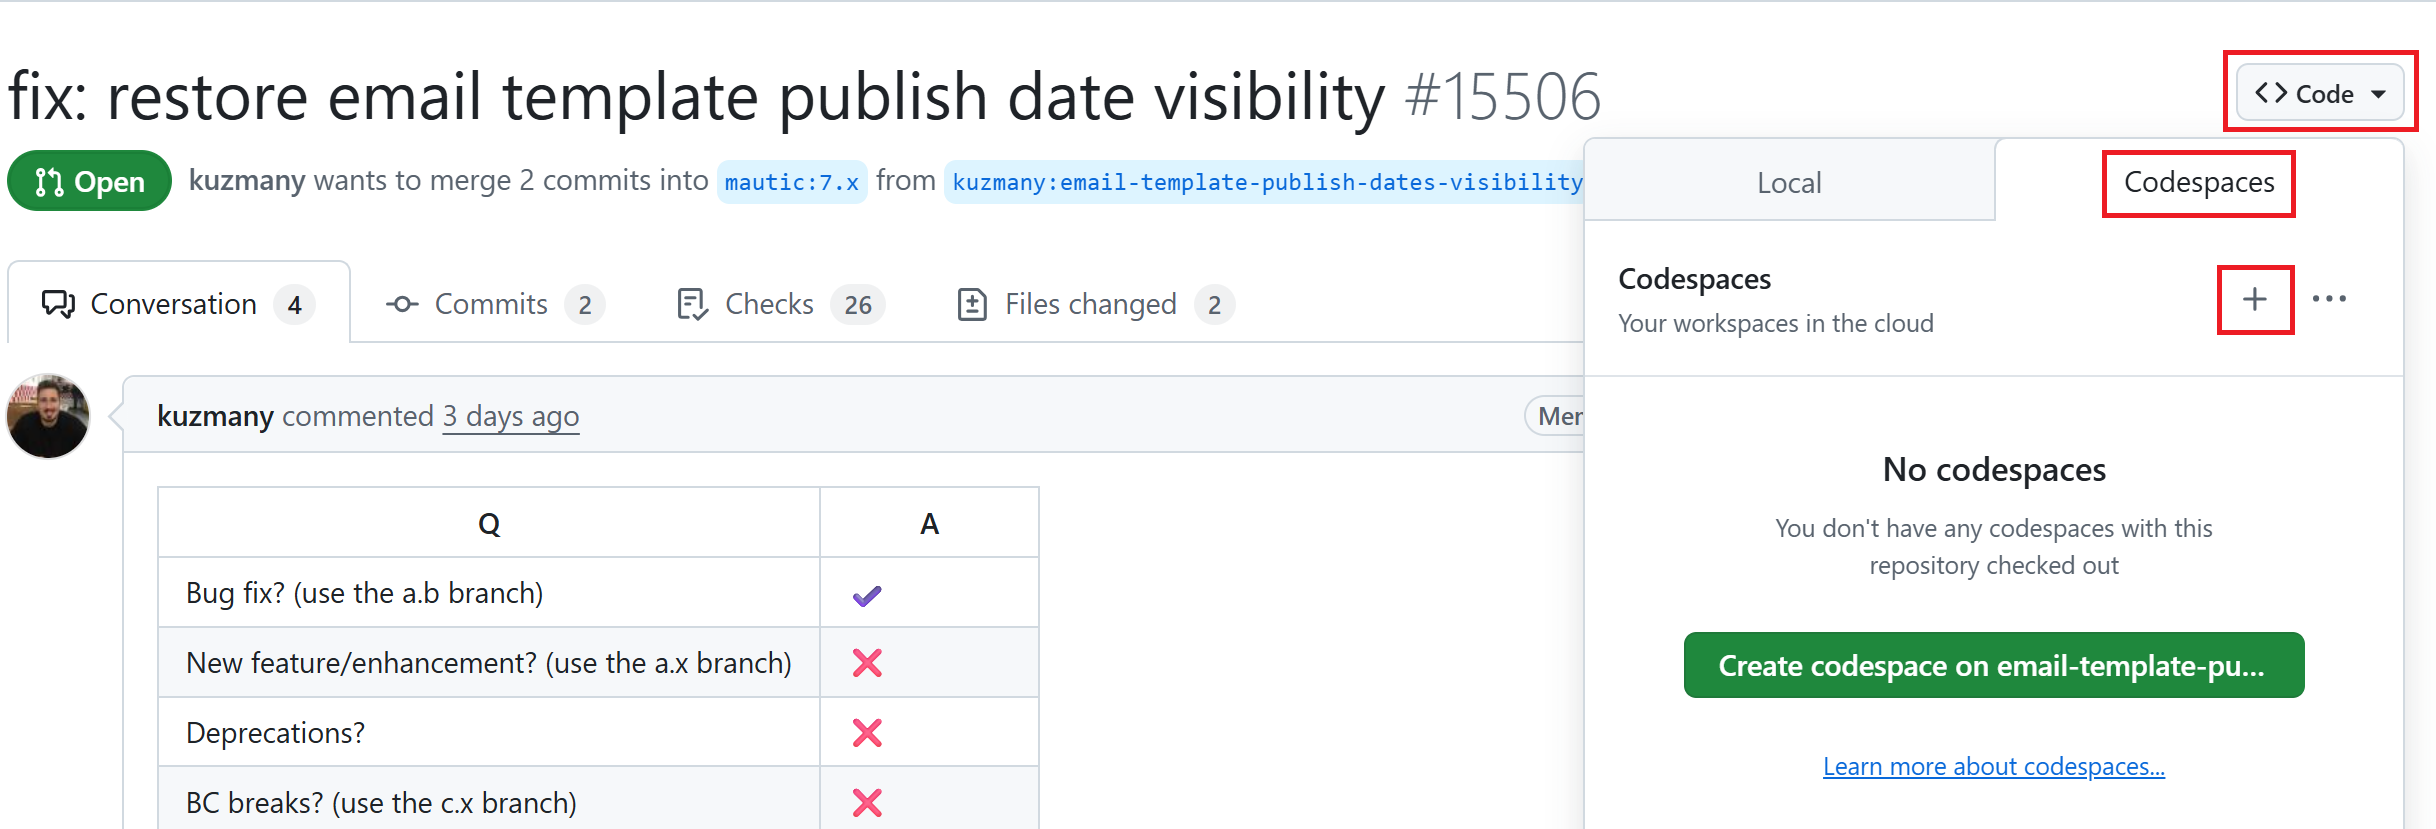Open the Learn more about codespaces link
This screenshot has width=2436, height=829.
1993,766
